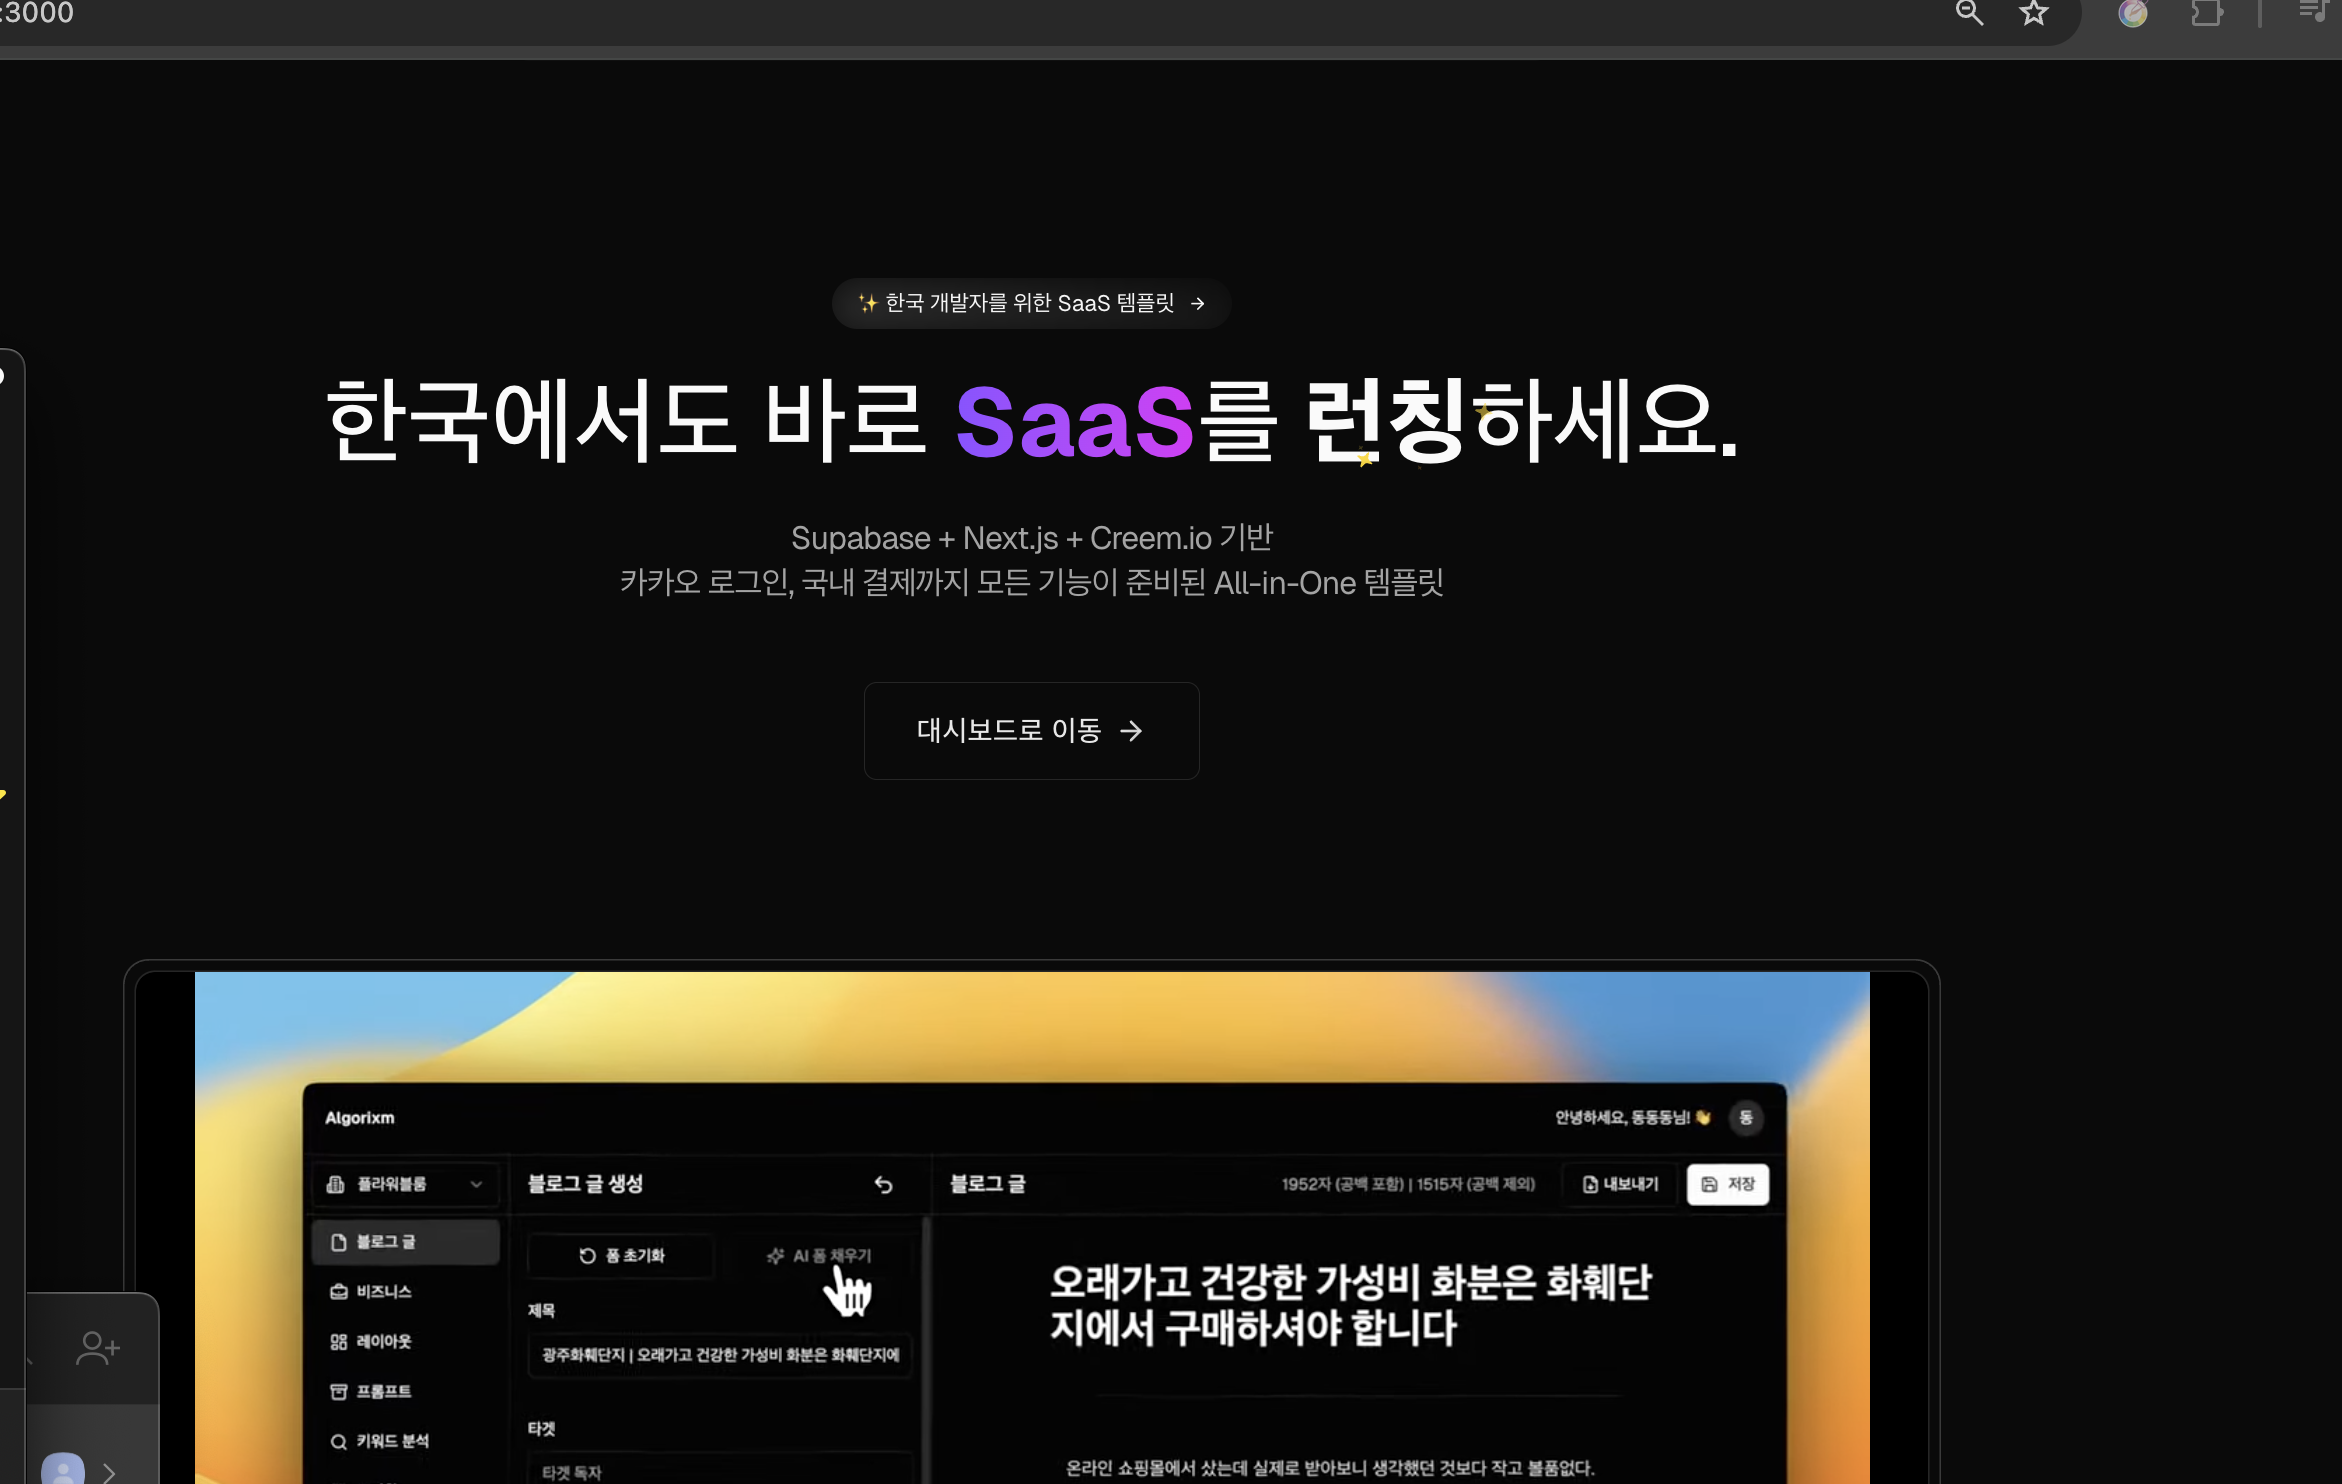Open the 비즈니스 section in the sidebar
Screen dimensions: 2342x1484
pos(385,1291)
